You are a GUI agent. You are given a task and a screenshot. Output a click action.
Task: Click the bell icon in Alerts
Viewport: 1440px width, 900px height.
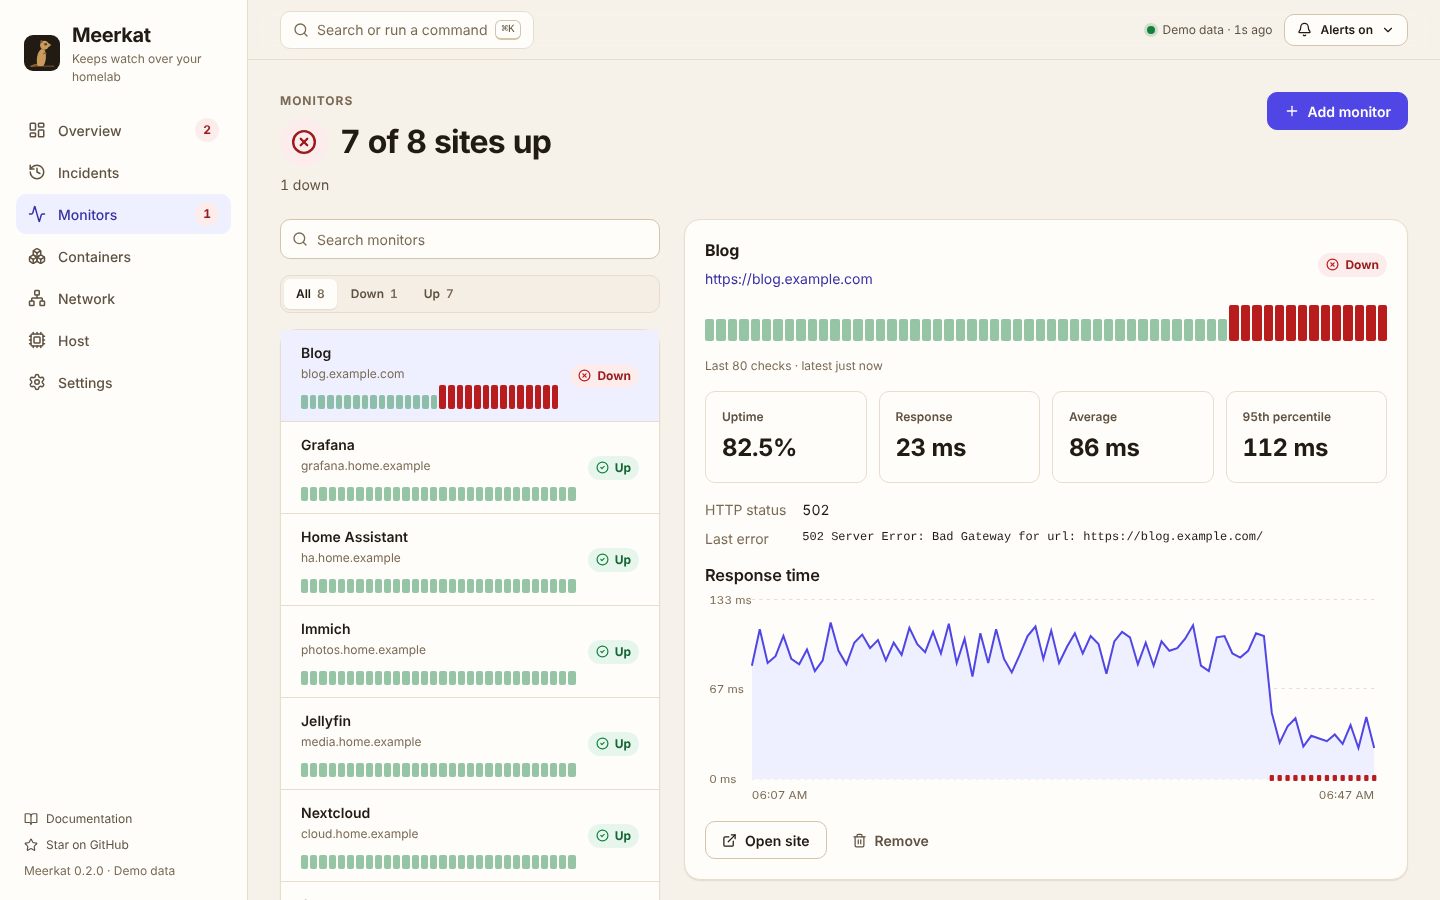click(1304, 30)
